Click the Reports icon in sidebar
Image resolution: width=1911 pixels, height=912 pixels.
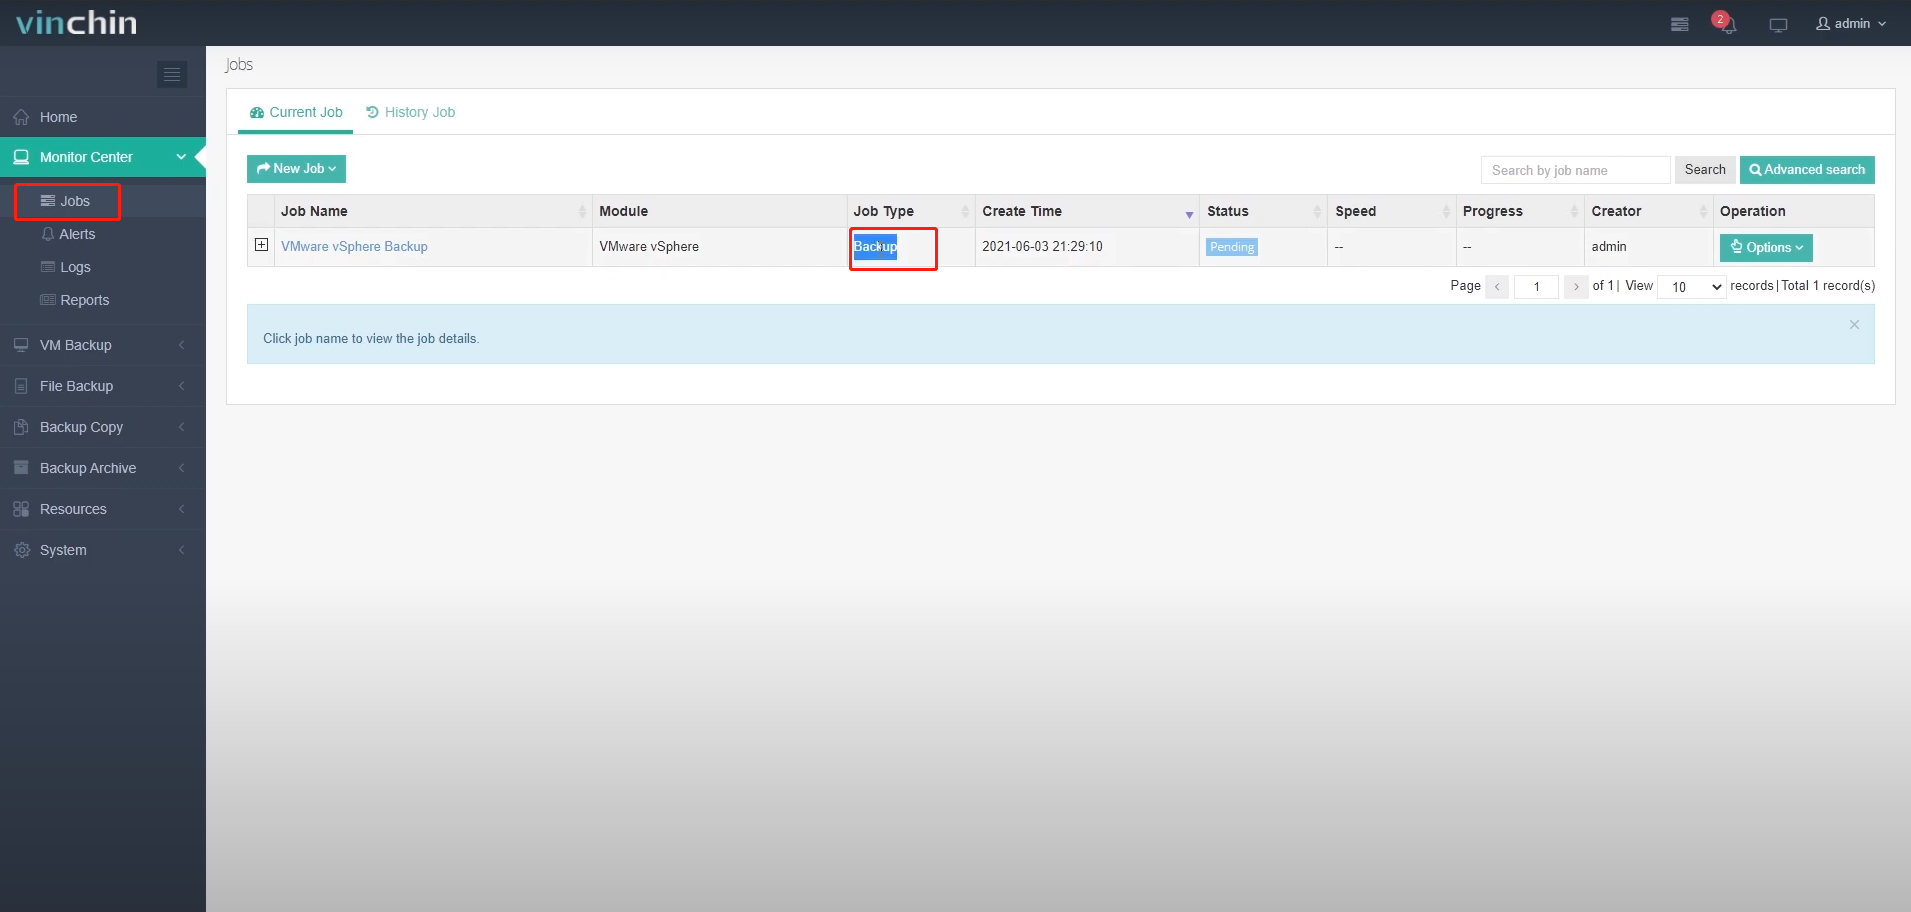(48, 300)
